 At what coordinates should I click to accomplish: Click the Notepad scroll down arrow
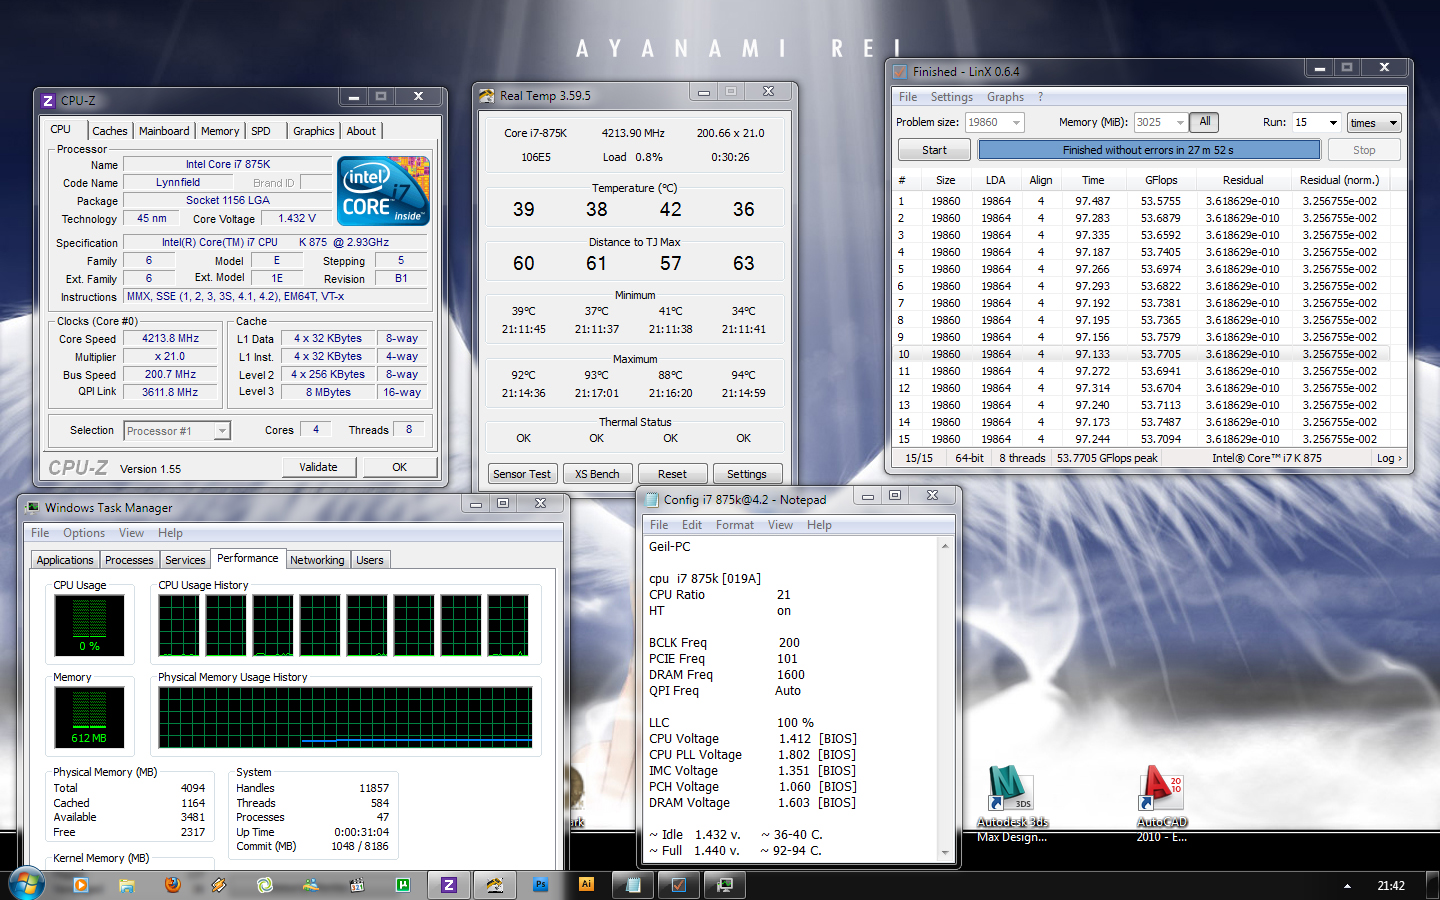(945, 852)
